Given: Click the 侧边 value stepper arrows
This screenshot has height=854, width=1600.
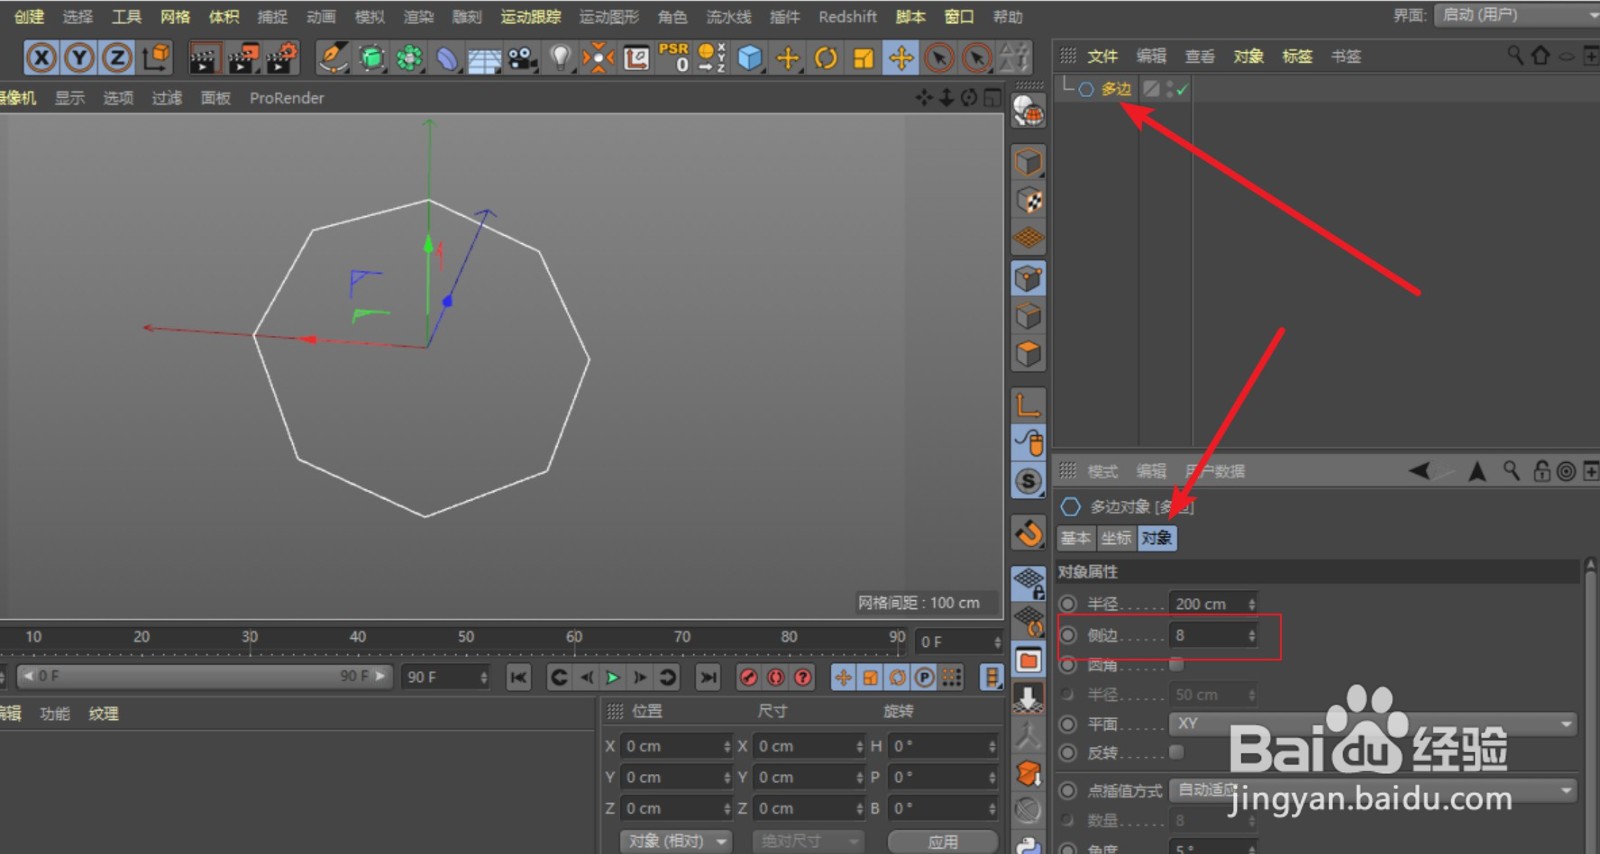Looking at the screenshot, I should click(1251, 635).
